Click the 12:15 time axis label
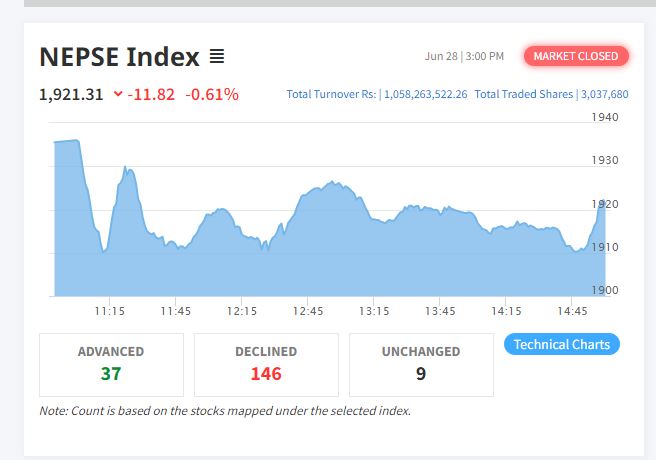656x460 pixels. click(x=242, y=311)
